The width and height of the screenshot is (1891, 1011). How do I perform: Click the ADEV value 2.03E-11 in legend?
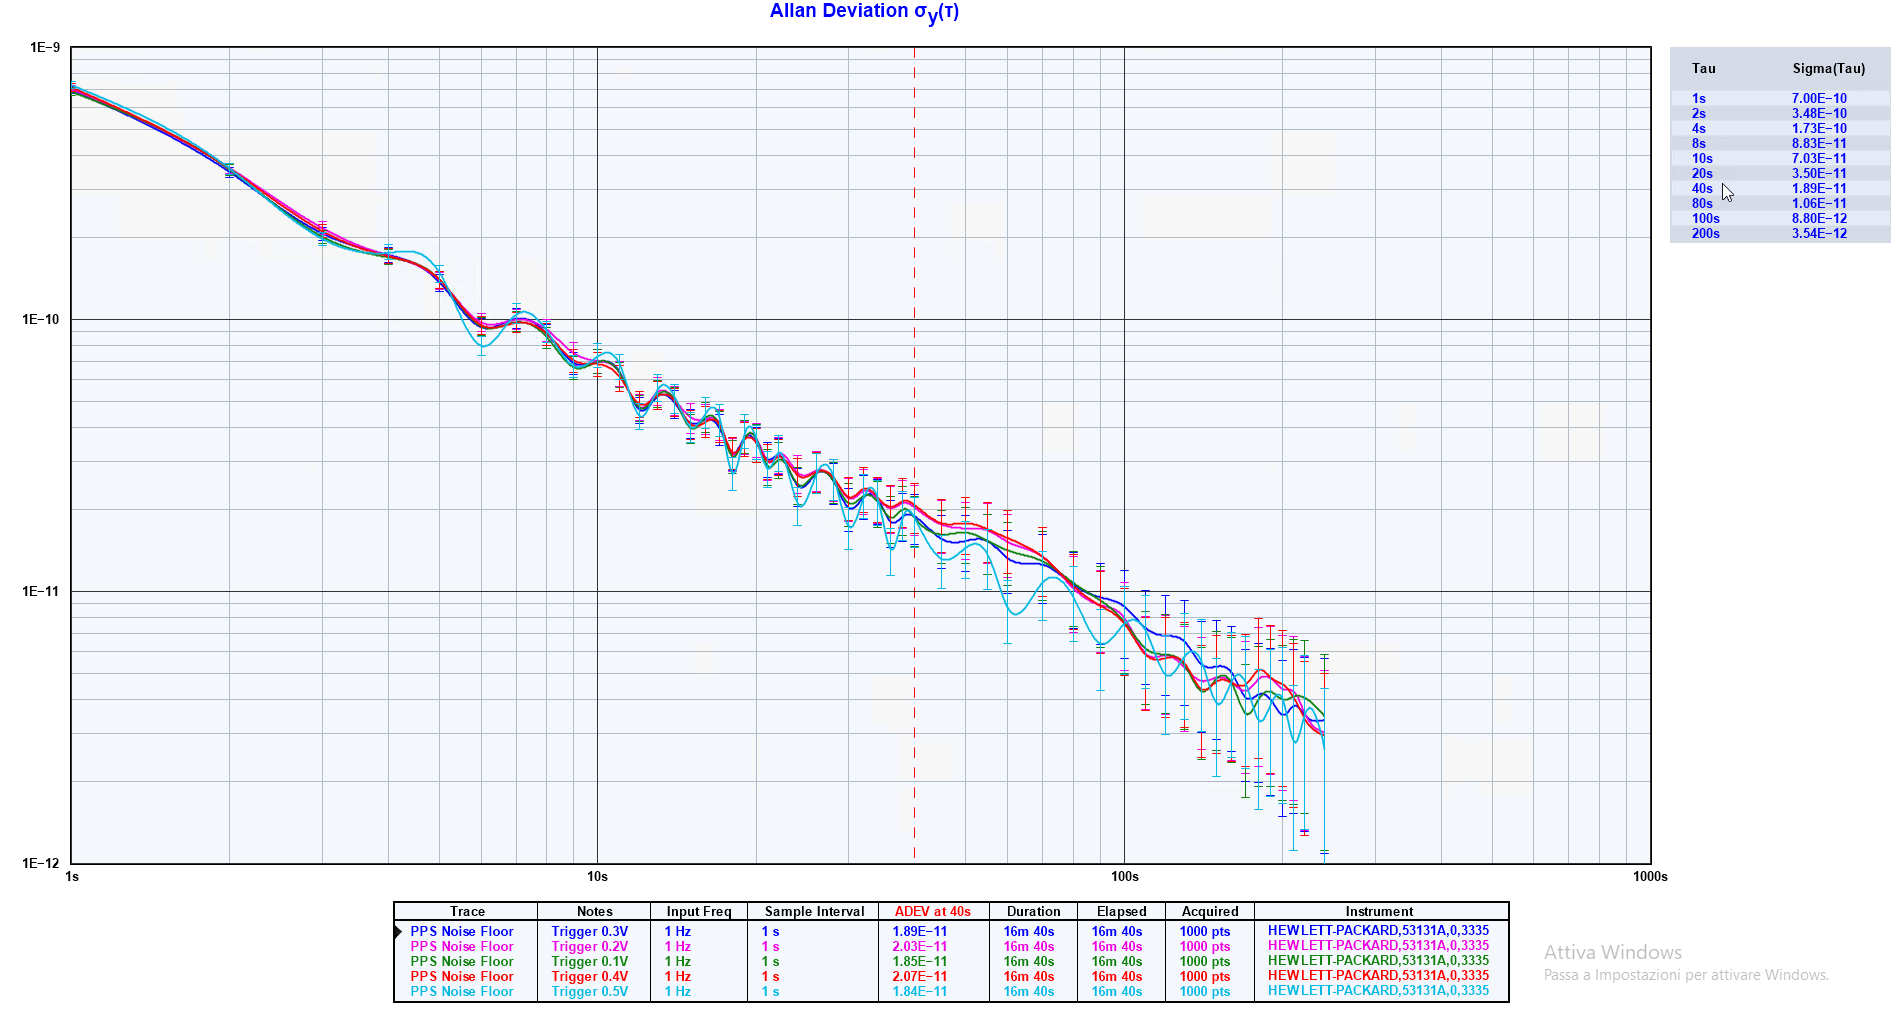[x=920, y=946]
